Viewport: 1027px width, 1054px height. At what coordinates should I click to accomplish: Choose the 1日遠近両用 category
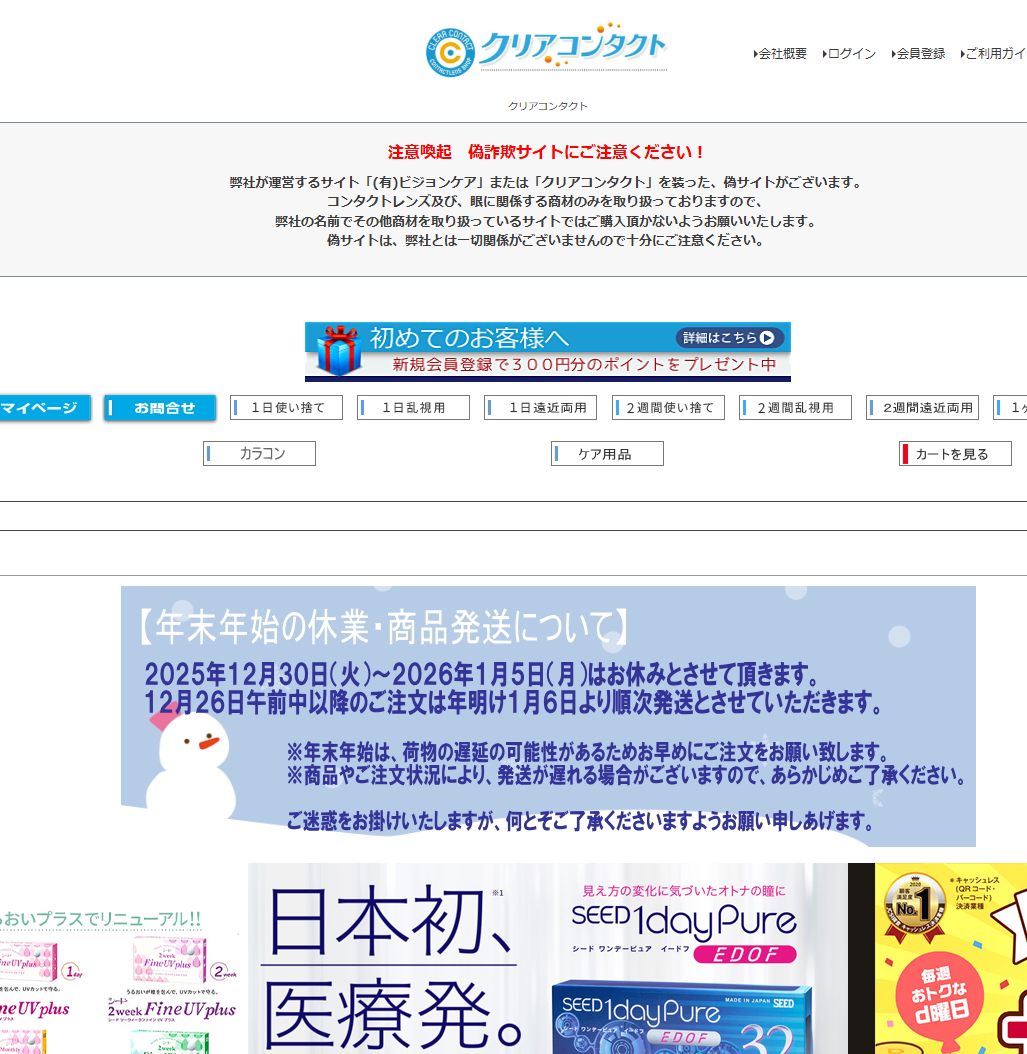[x=541, y=408]
